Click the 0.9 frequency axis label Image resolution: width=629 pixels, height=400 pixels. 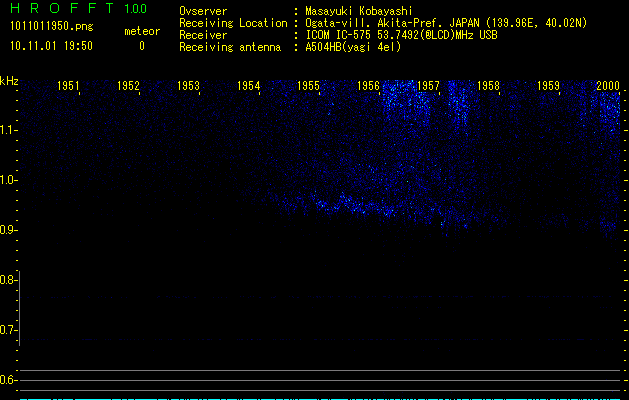7,230
